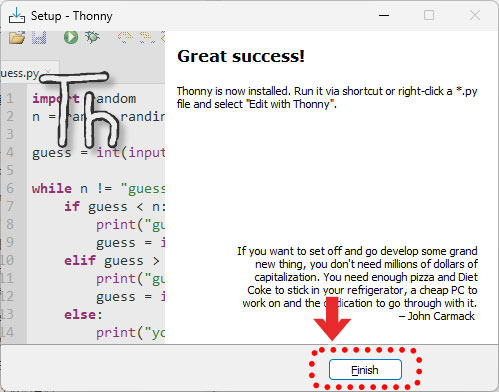Viewport: 499px width, 392px height.
Task: Minimize the Setup - Thonny window
Action: (384, 15)
